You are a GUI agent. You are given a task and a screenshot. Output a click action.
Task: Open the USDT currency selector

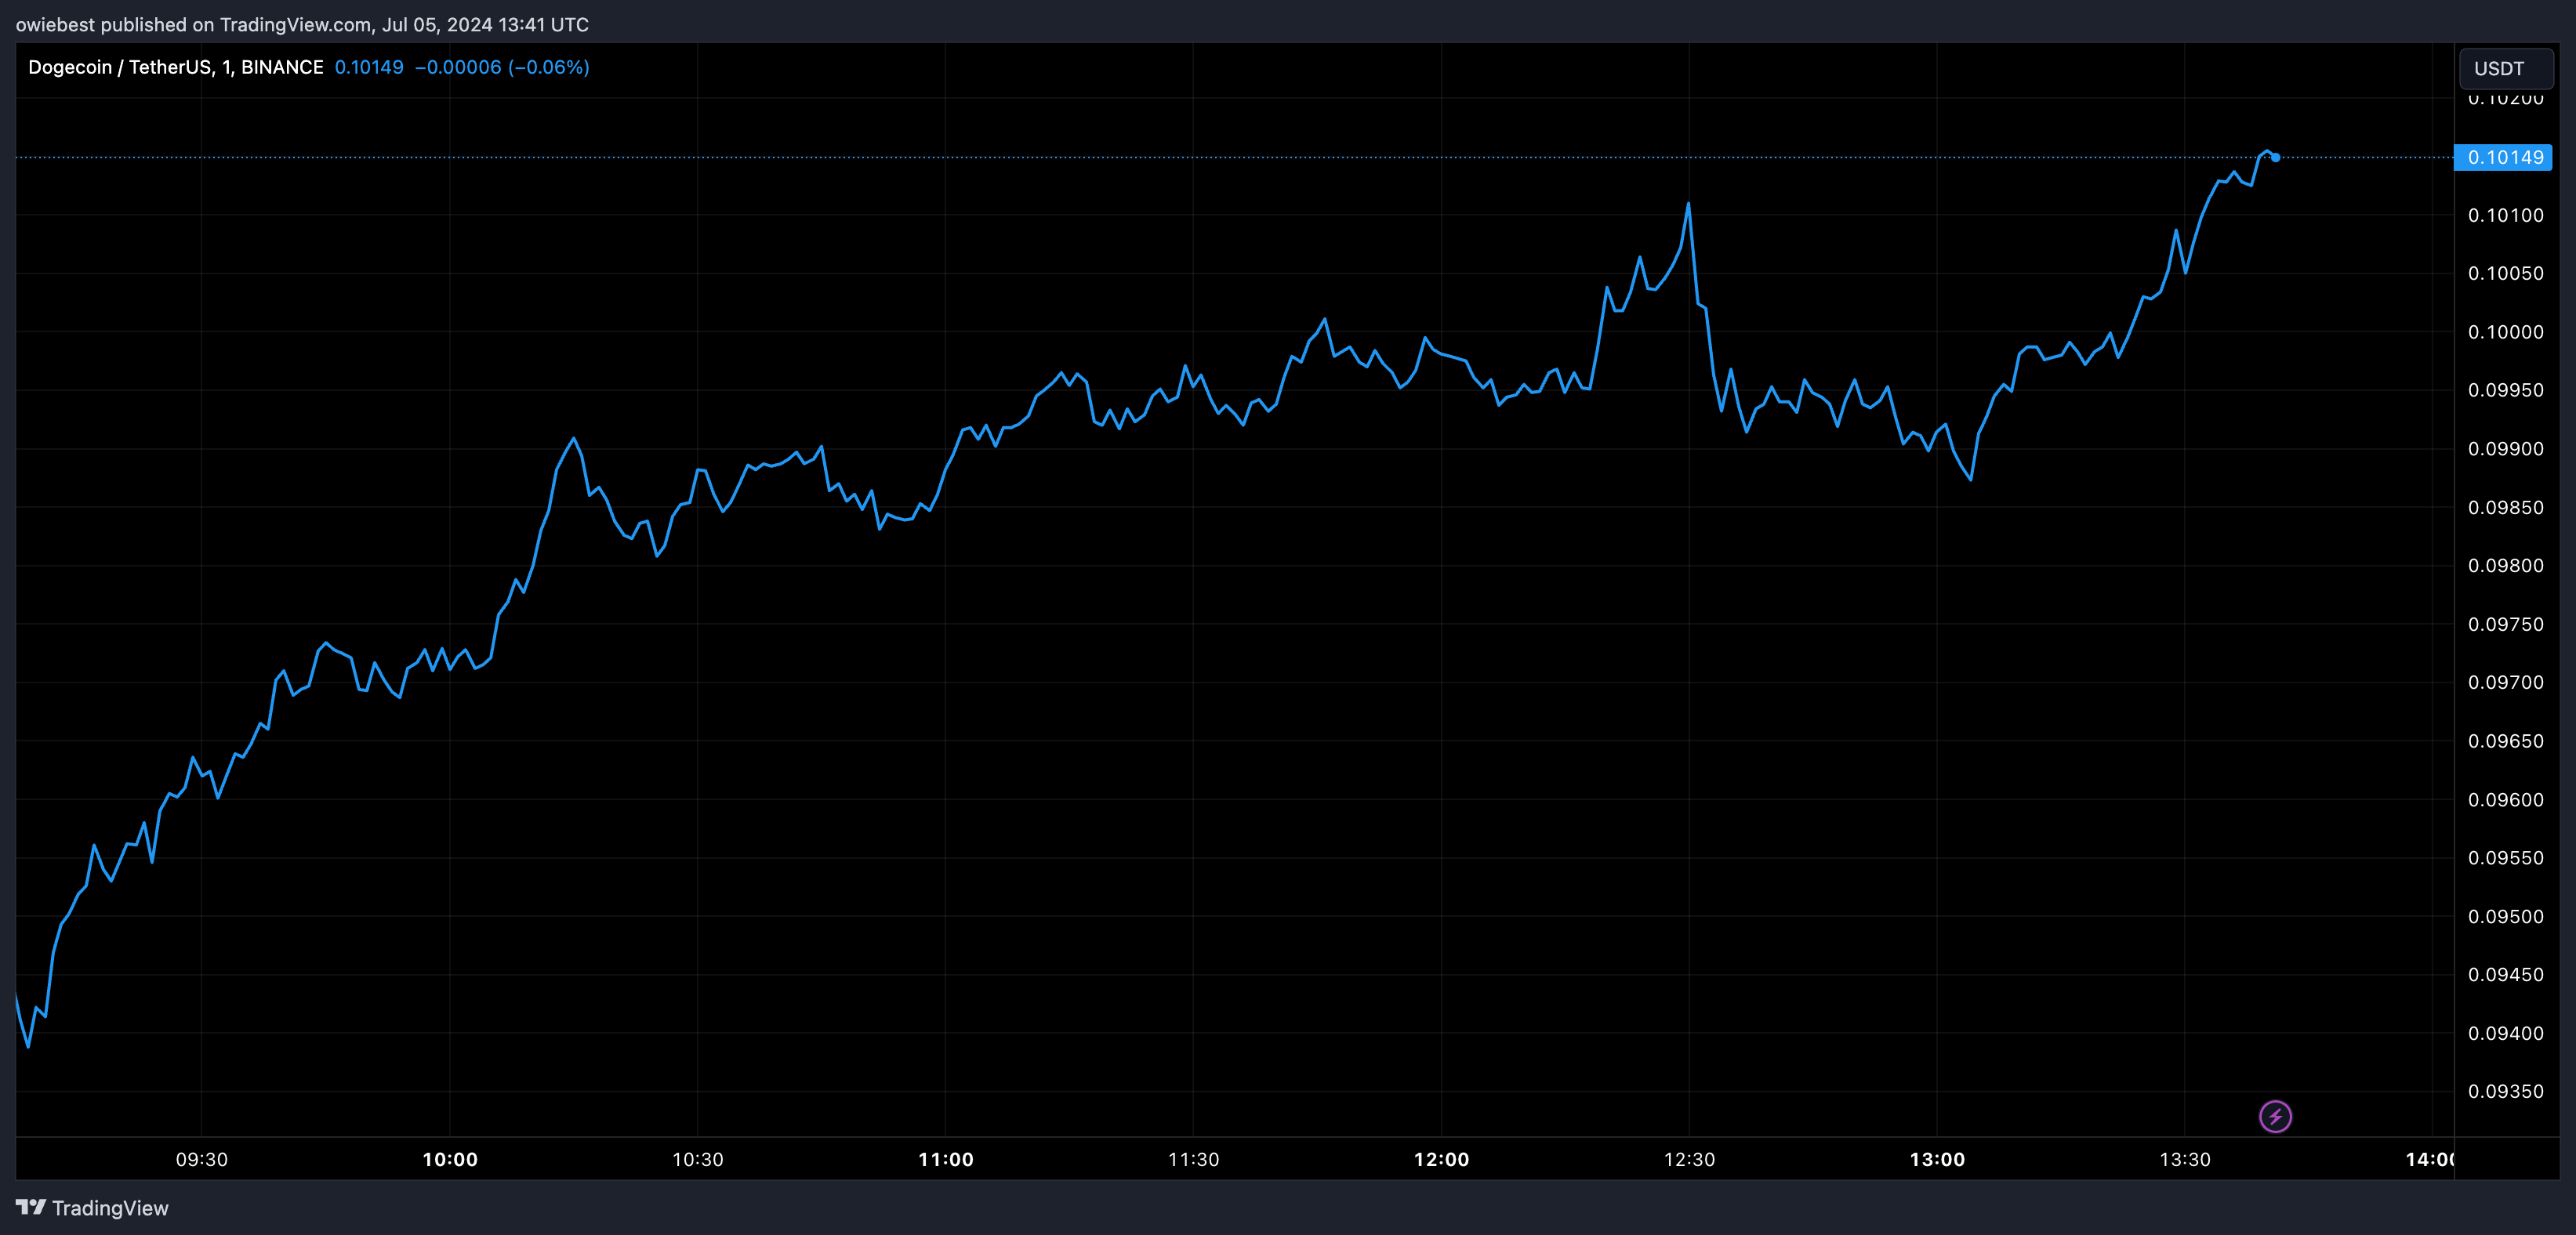pyautogui.click(x=2505, y=69)
